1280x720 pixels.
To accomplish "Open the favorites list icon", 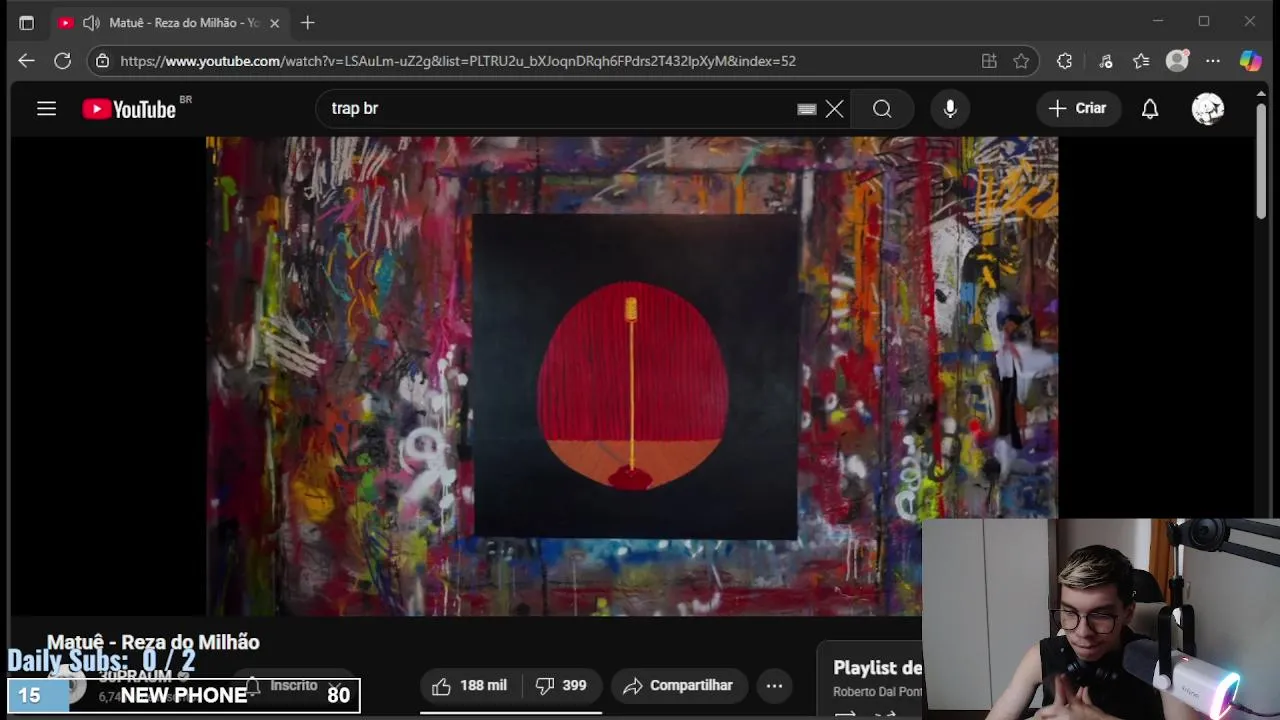I will click(1141, 61).
